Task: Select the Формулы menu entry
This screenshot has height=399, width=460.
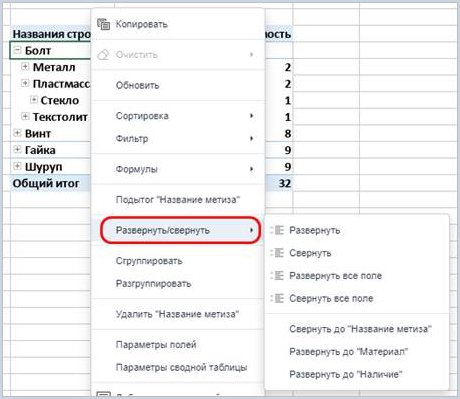Action: (x=178, y=169)
